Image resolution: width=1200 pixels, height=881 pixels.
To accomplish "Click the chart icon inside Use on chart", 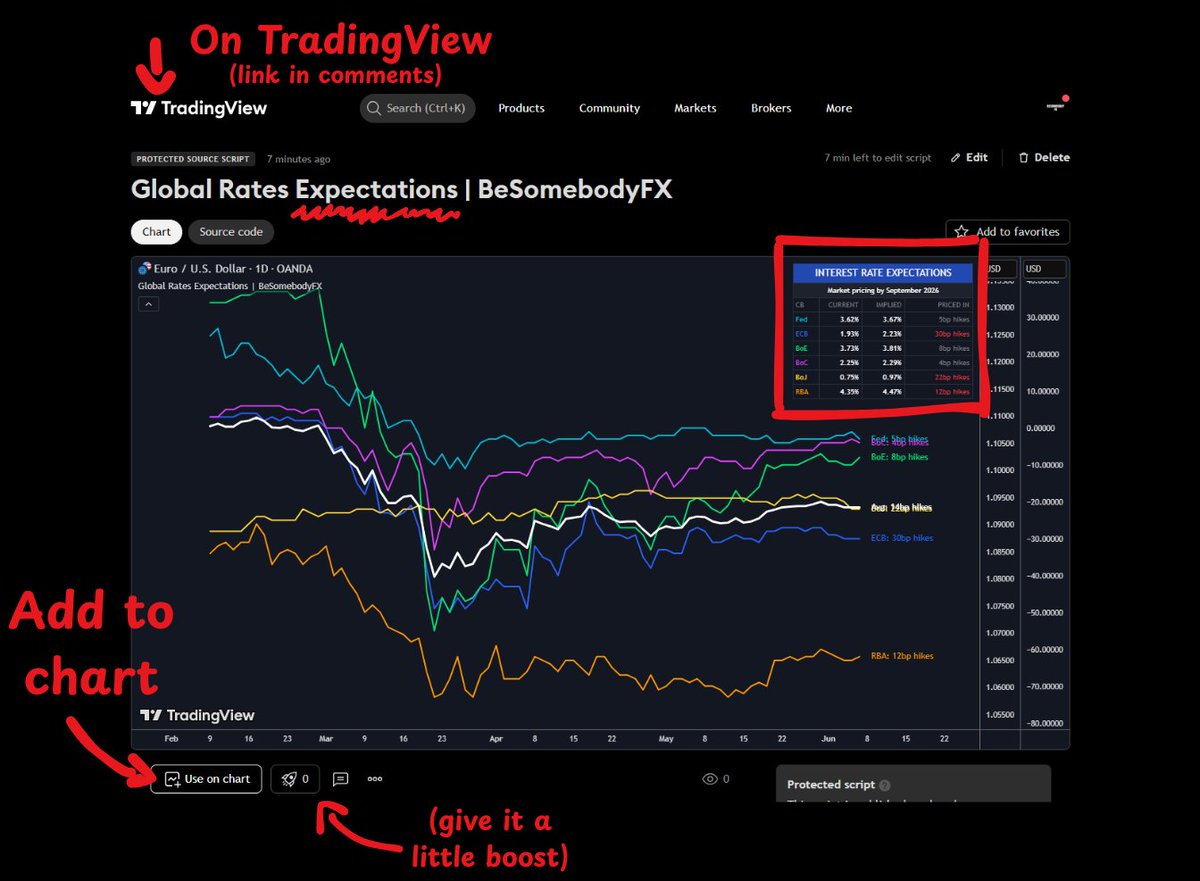I will 172,779.
